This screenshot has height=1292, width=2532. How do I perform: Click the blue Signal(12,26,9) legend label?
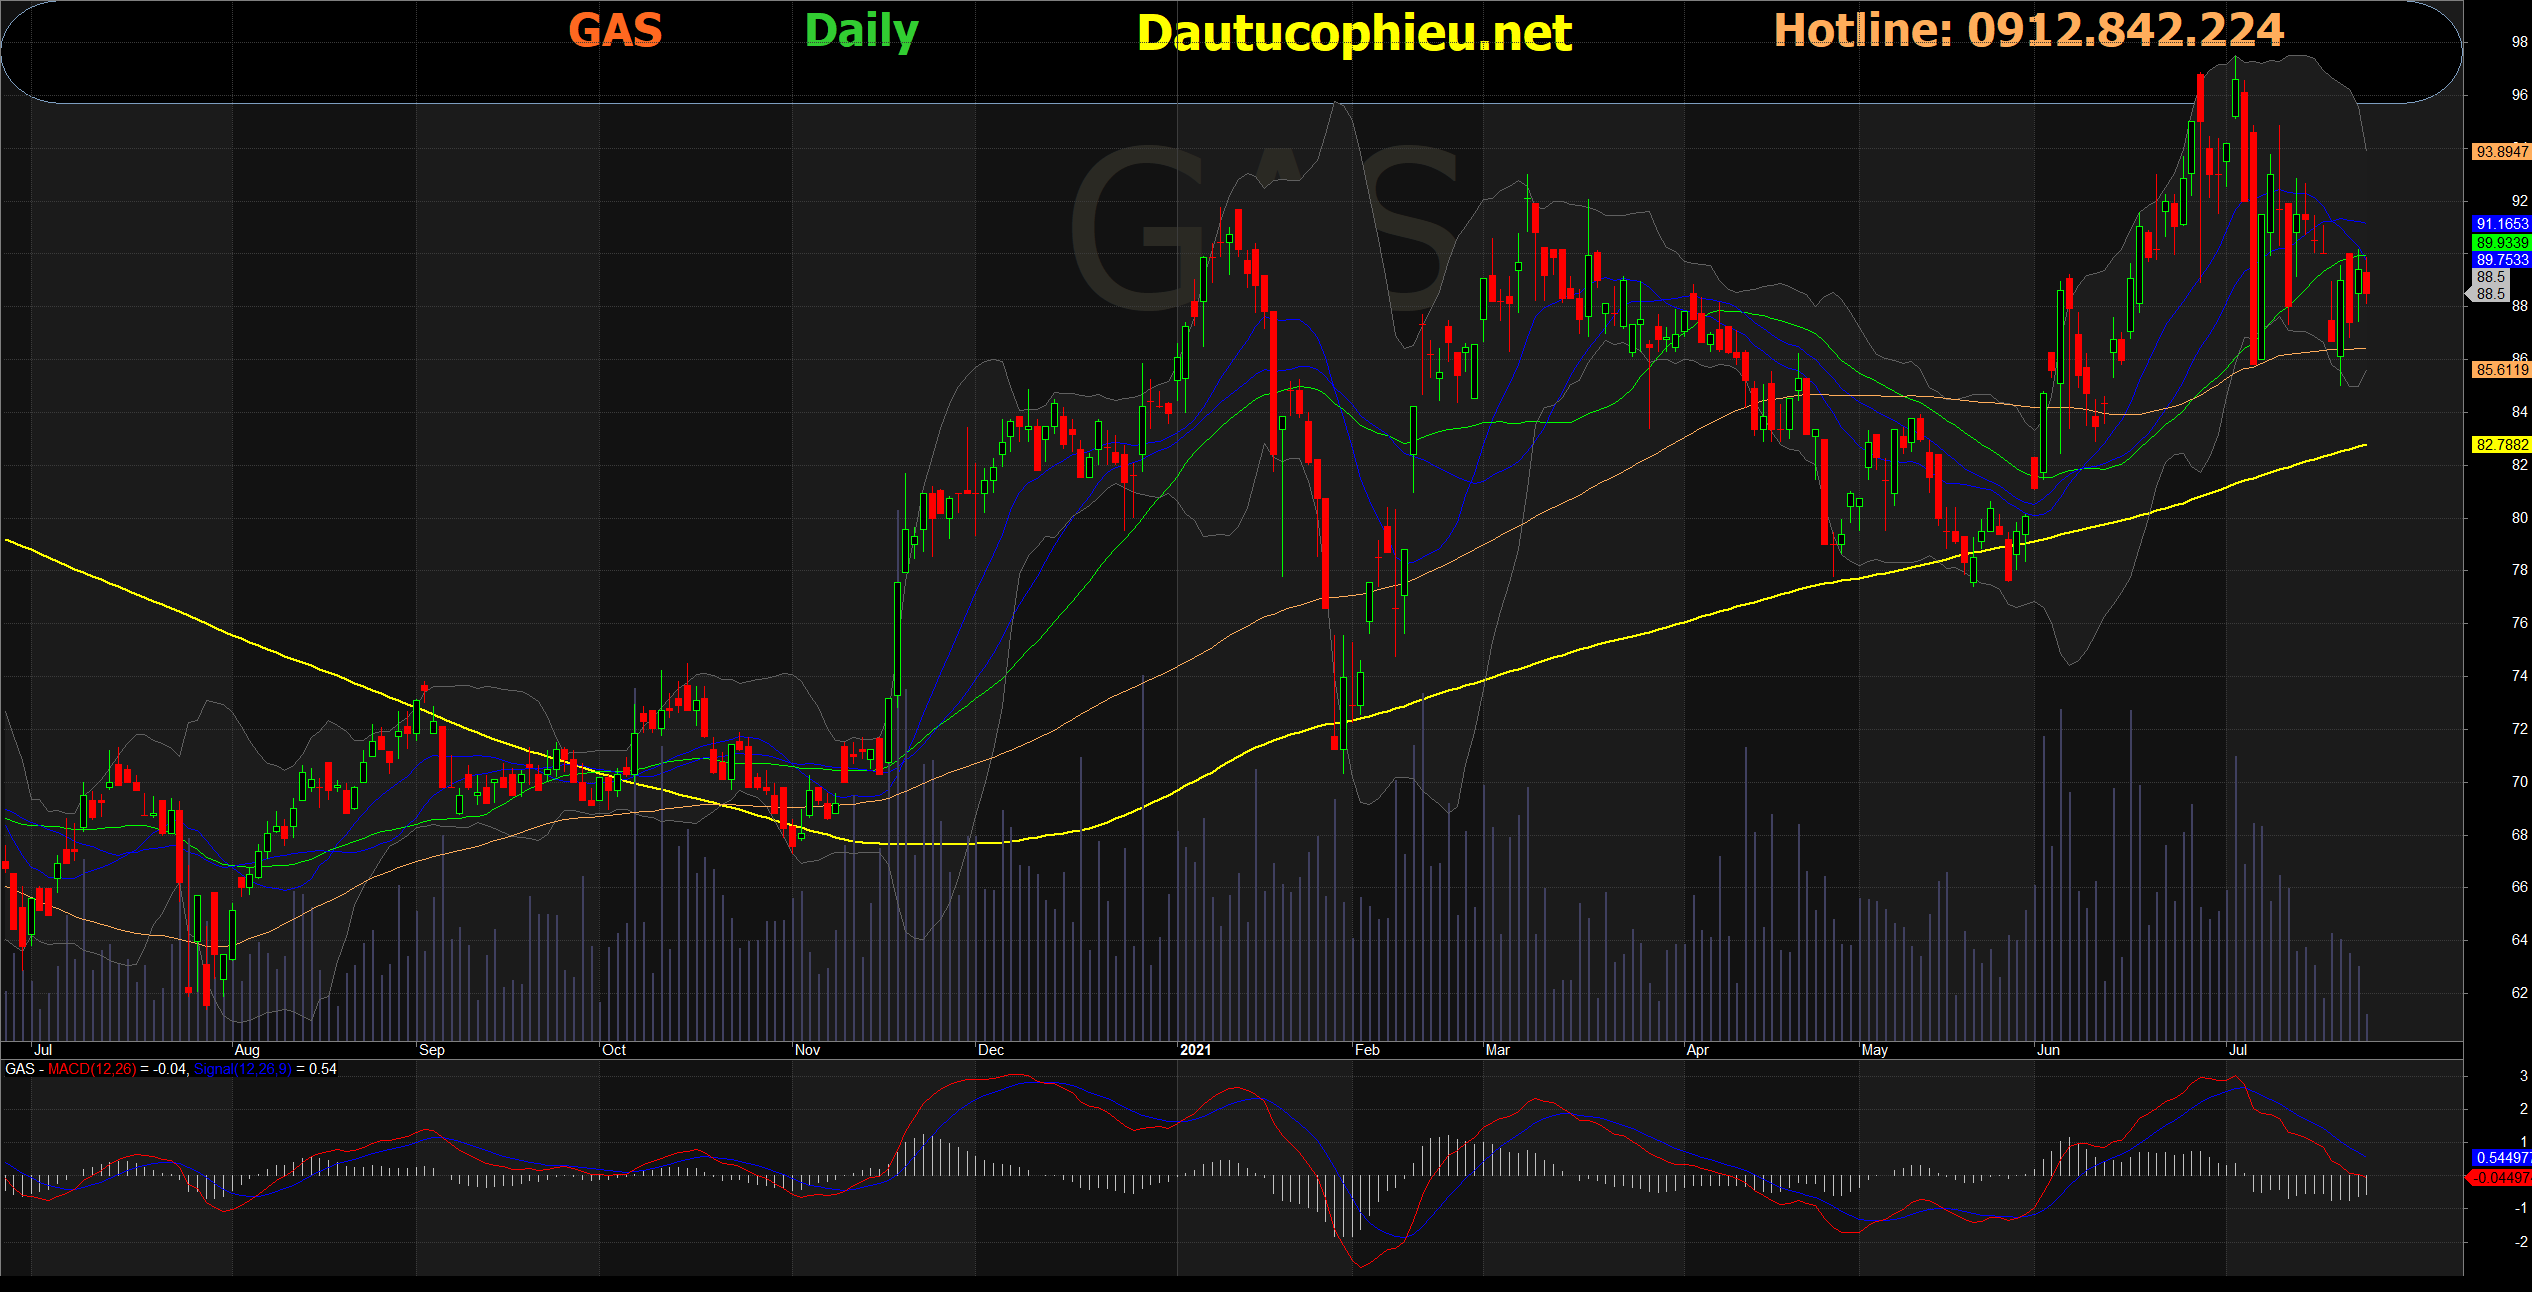click(243, 1069)
